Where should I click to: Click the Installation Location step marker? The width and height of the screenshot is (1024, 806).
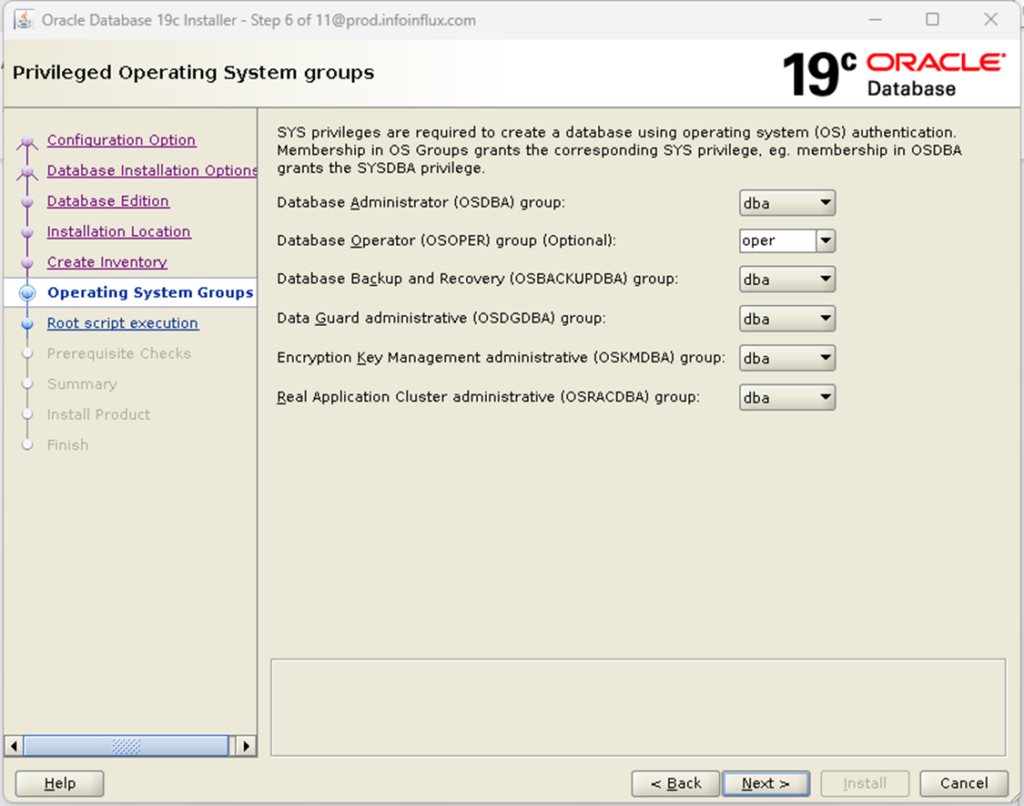(x=29, y=231)
